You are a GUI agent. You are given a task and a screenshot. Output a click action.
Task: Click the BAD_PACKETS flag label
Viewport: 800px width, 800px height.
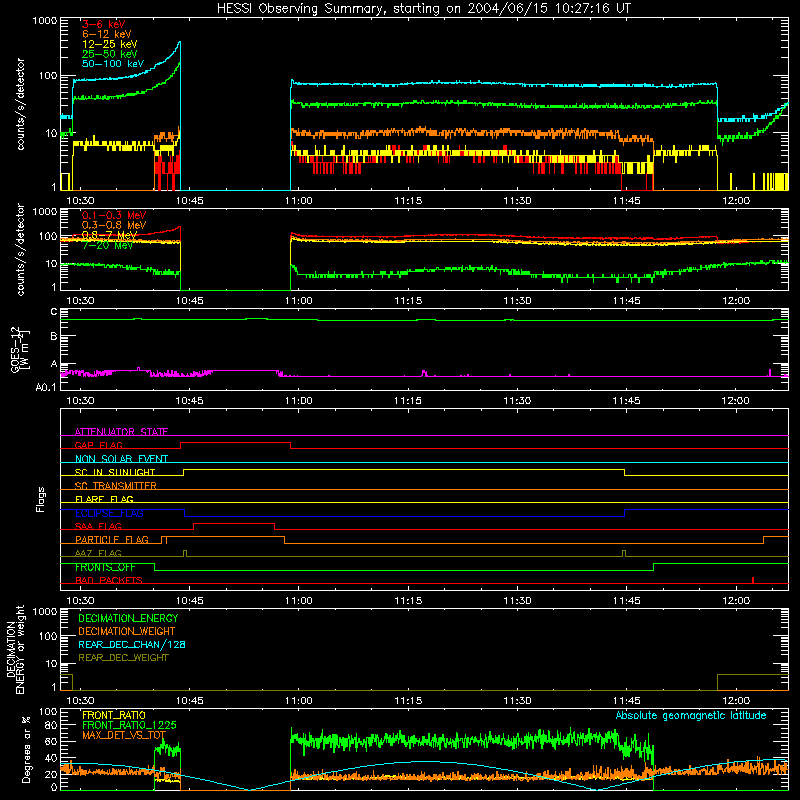109,580
